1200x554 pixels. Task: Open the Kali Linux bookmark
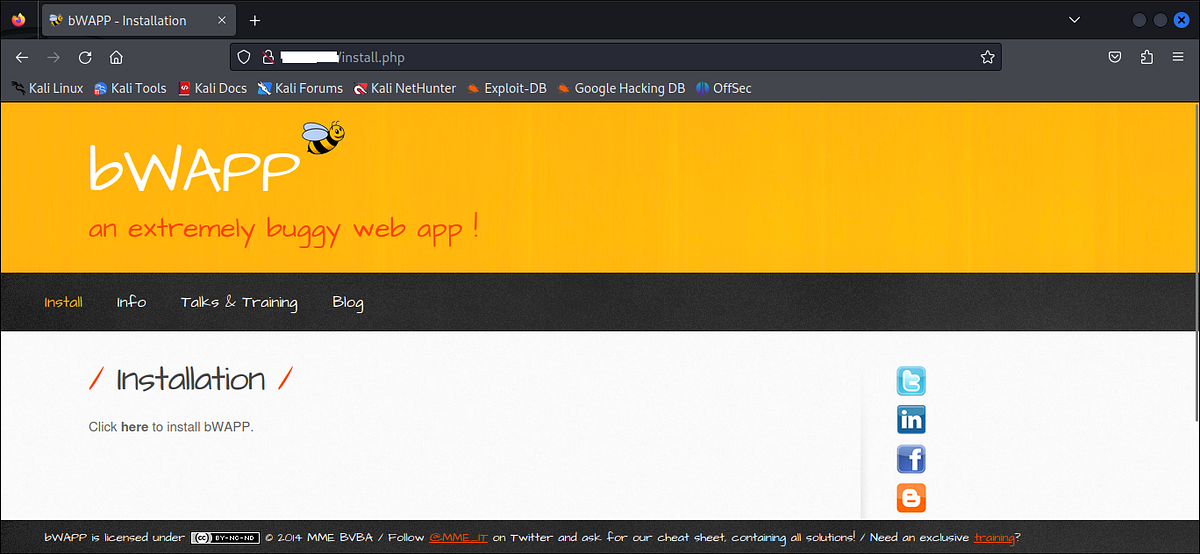pos(47,88)
